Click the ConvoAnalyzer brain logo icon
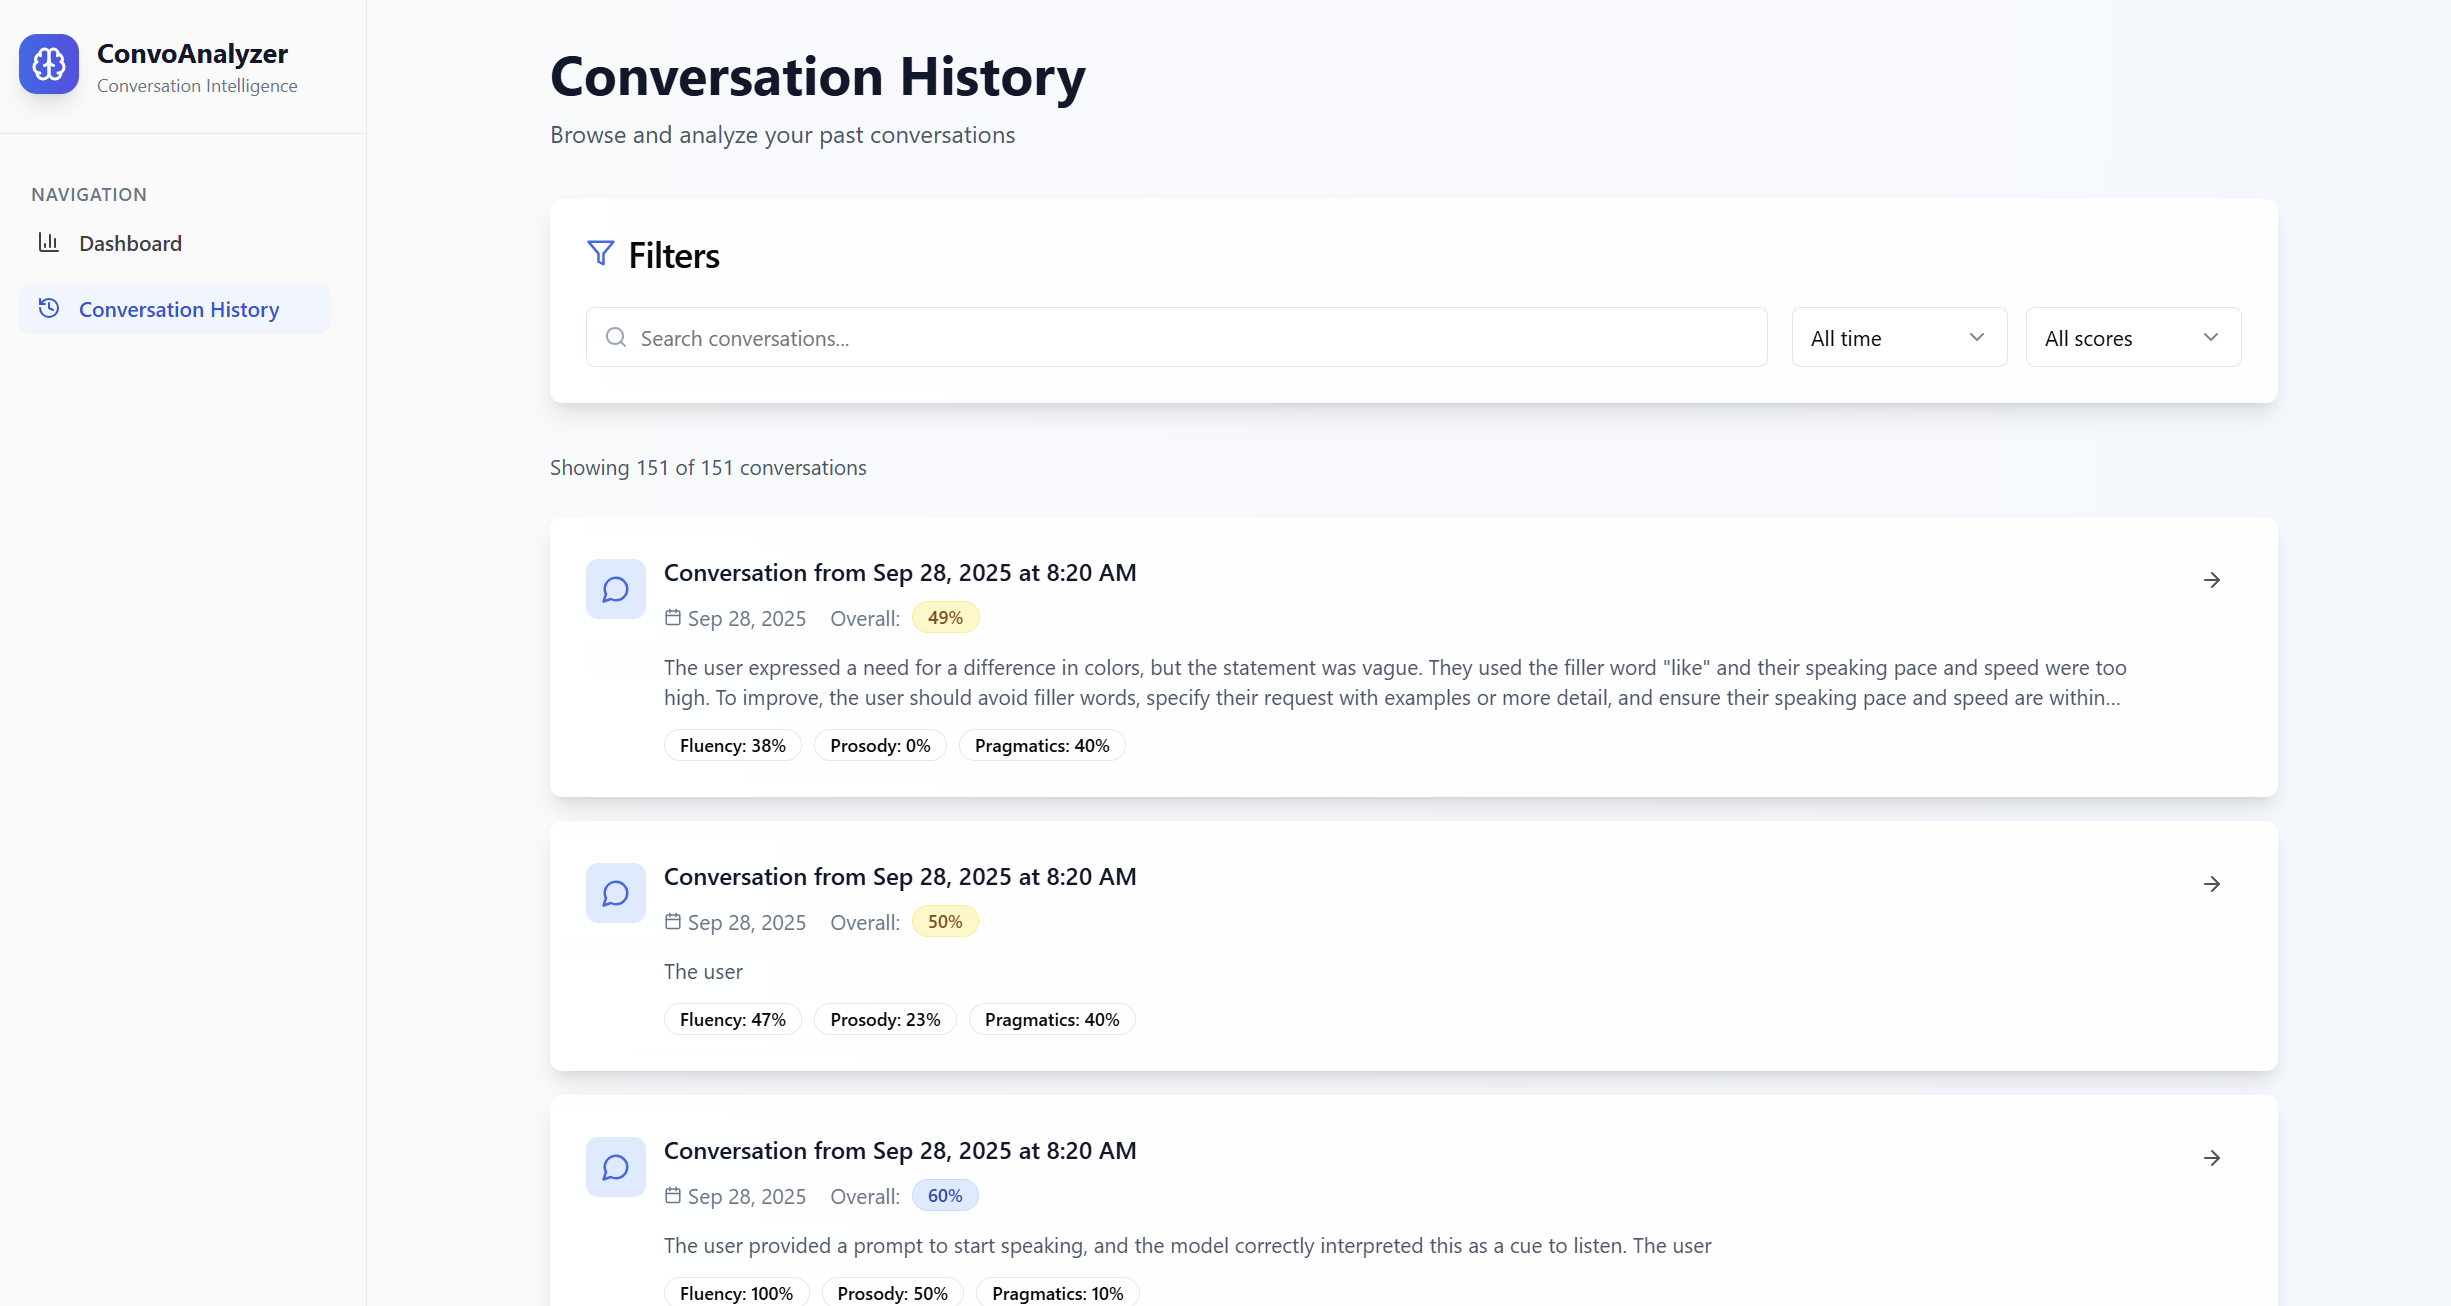This screenshot has height=1306, width=2451. pyautogui.click(x=48, y=64)
